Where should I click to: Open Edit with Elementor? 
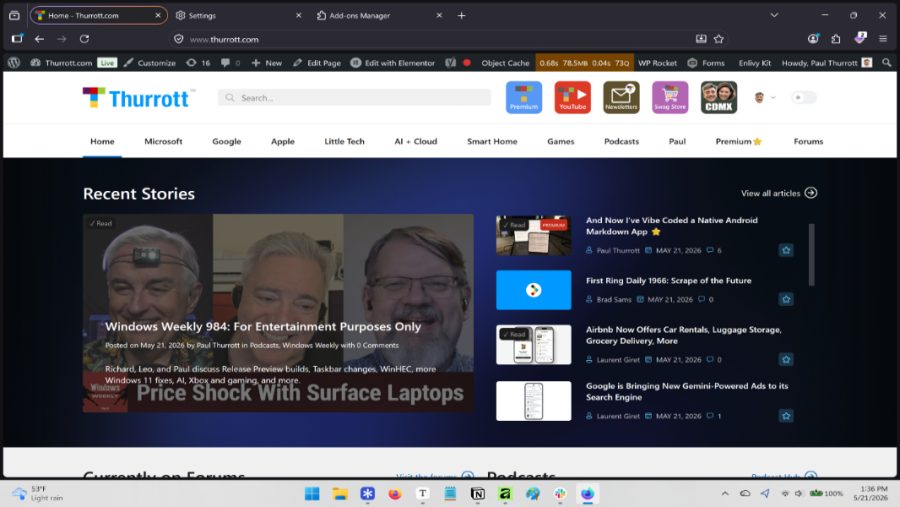393,63
